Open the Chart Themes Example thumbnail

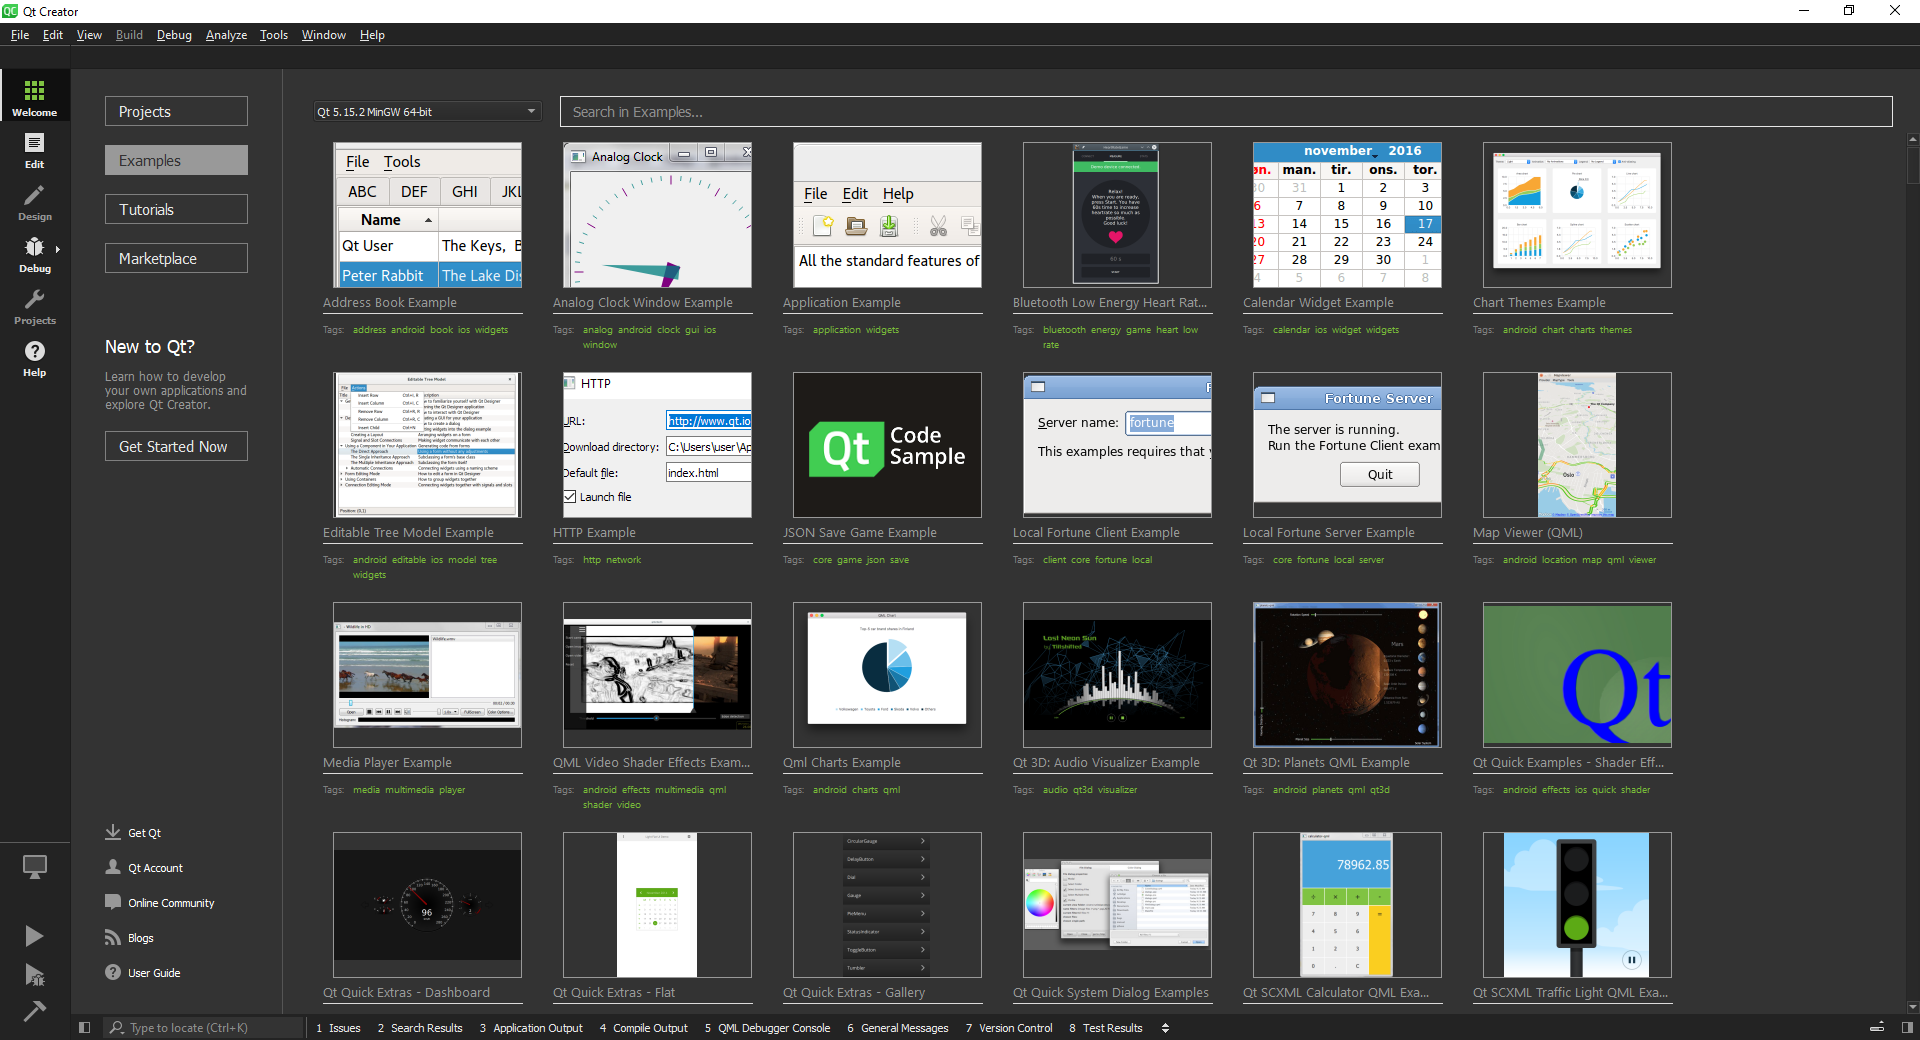coord(1577,215)
